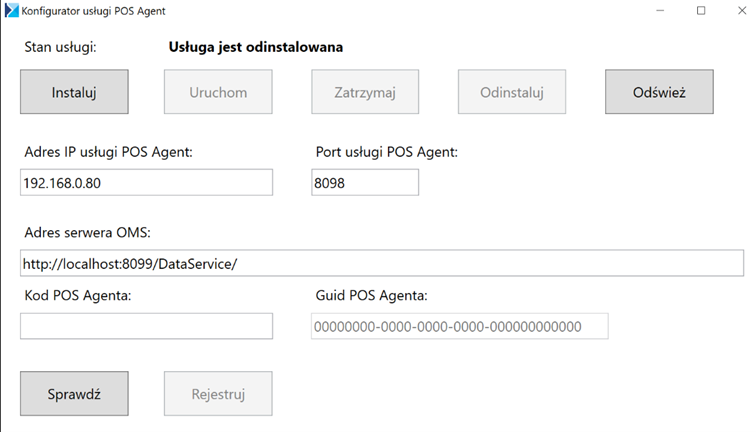Screen dimensions: 756x432
Task: Focus the POS Agent IP address field
Action: click(147, 183)
